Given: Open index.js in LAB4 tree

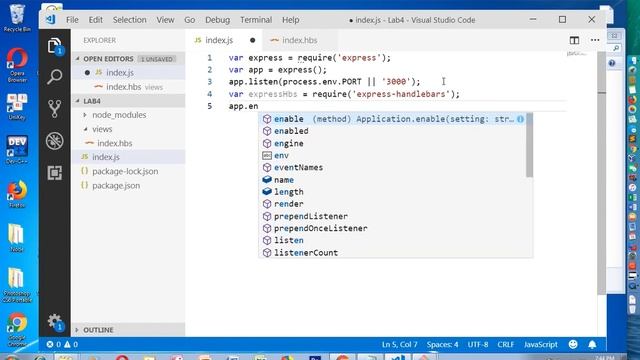Looking at the screenshot, I should pyautogui.click(x=128, y=157).
